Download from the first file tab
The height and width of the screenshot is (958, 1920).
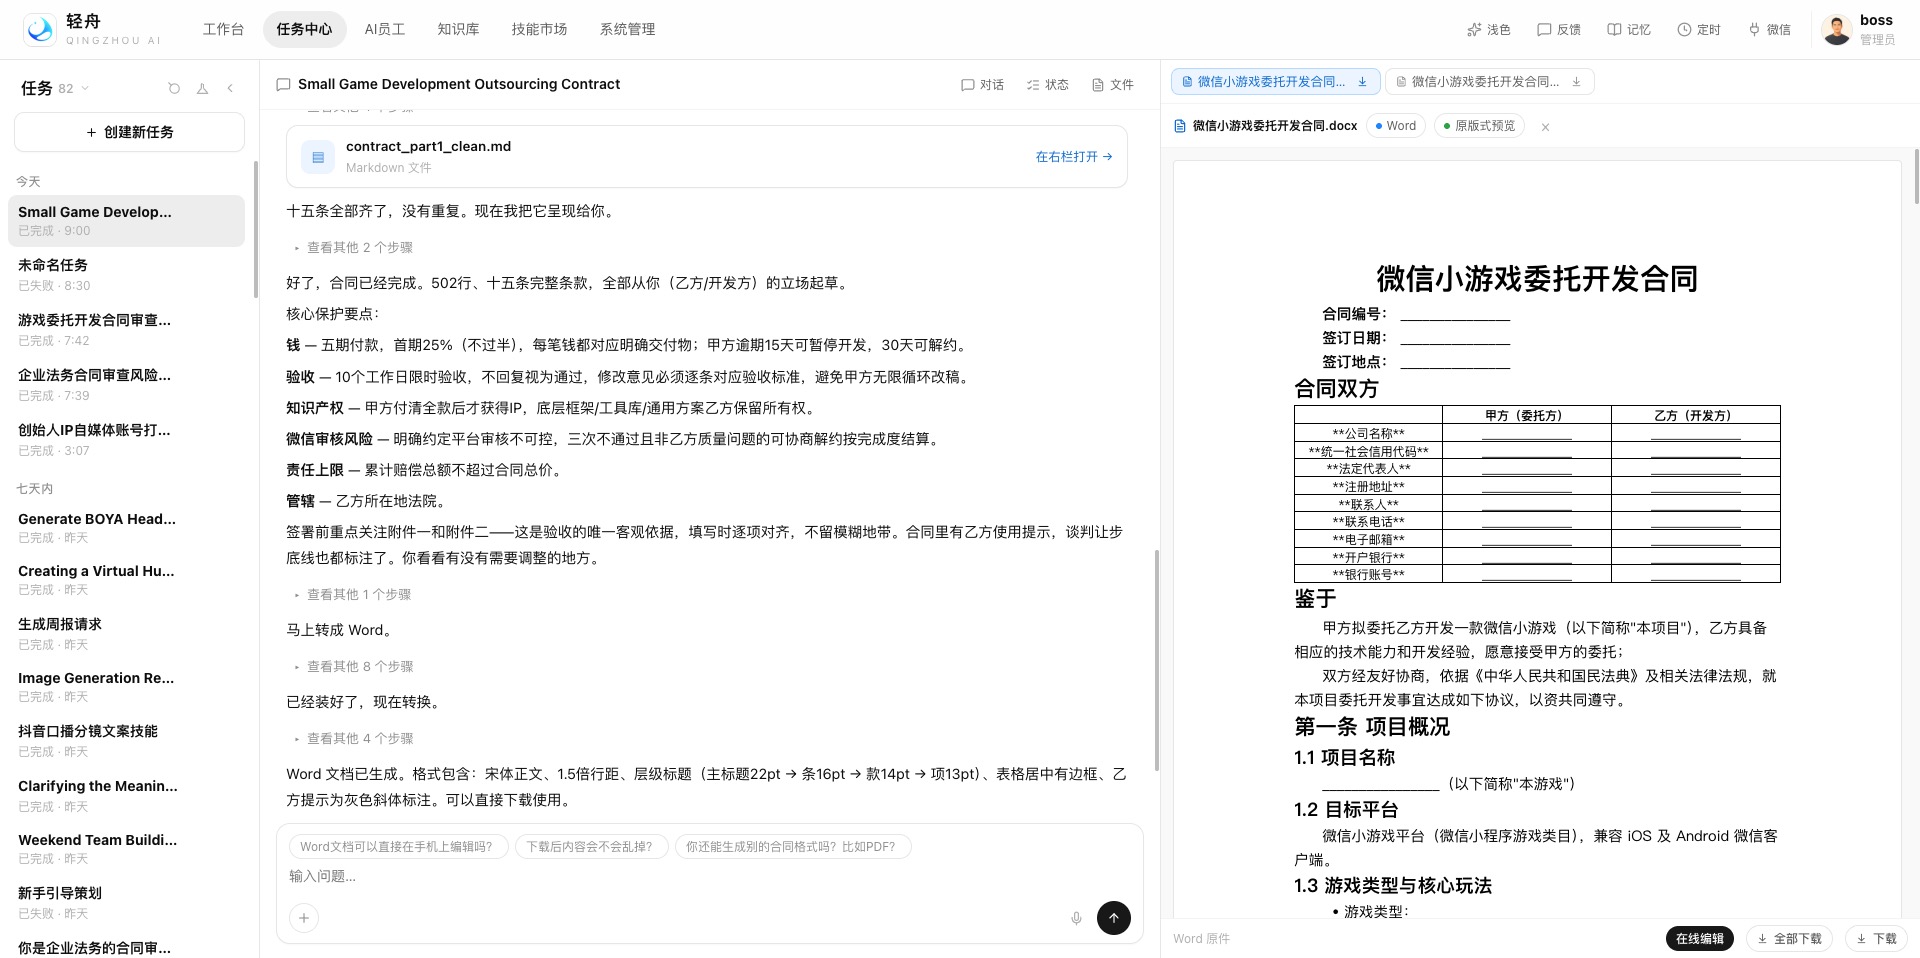1362,82
